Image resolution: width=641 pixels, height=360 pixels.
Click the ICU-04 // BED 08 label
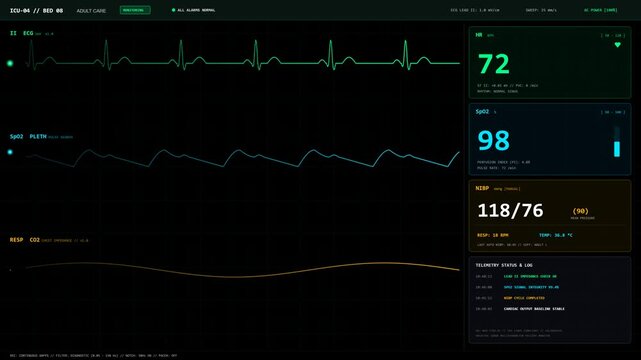[x=36, y=11]
